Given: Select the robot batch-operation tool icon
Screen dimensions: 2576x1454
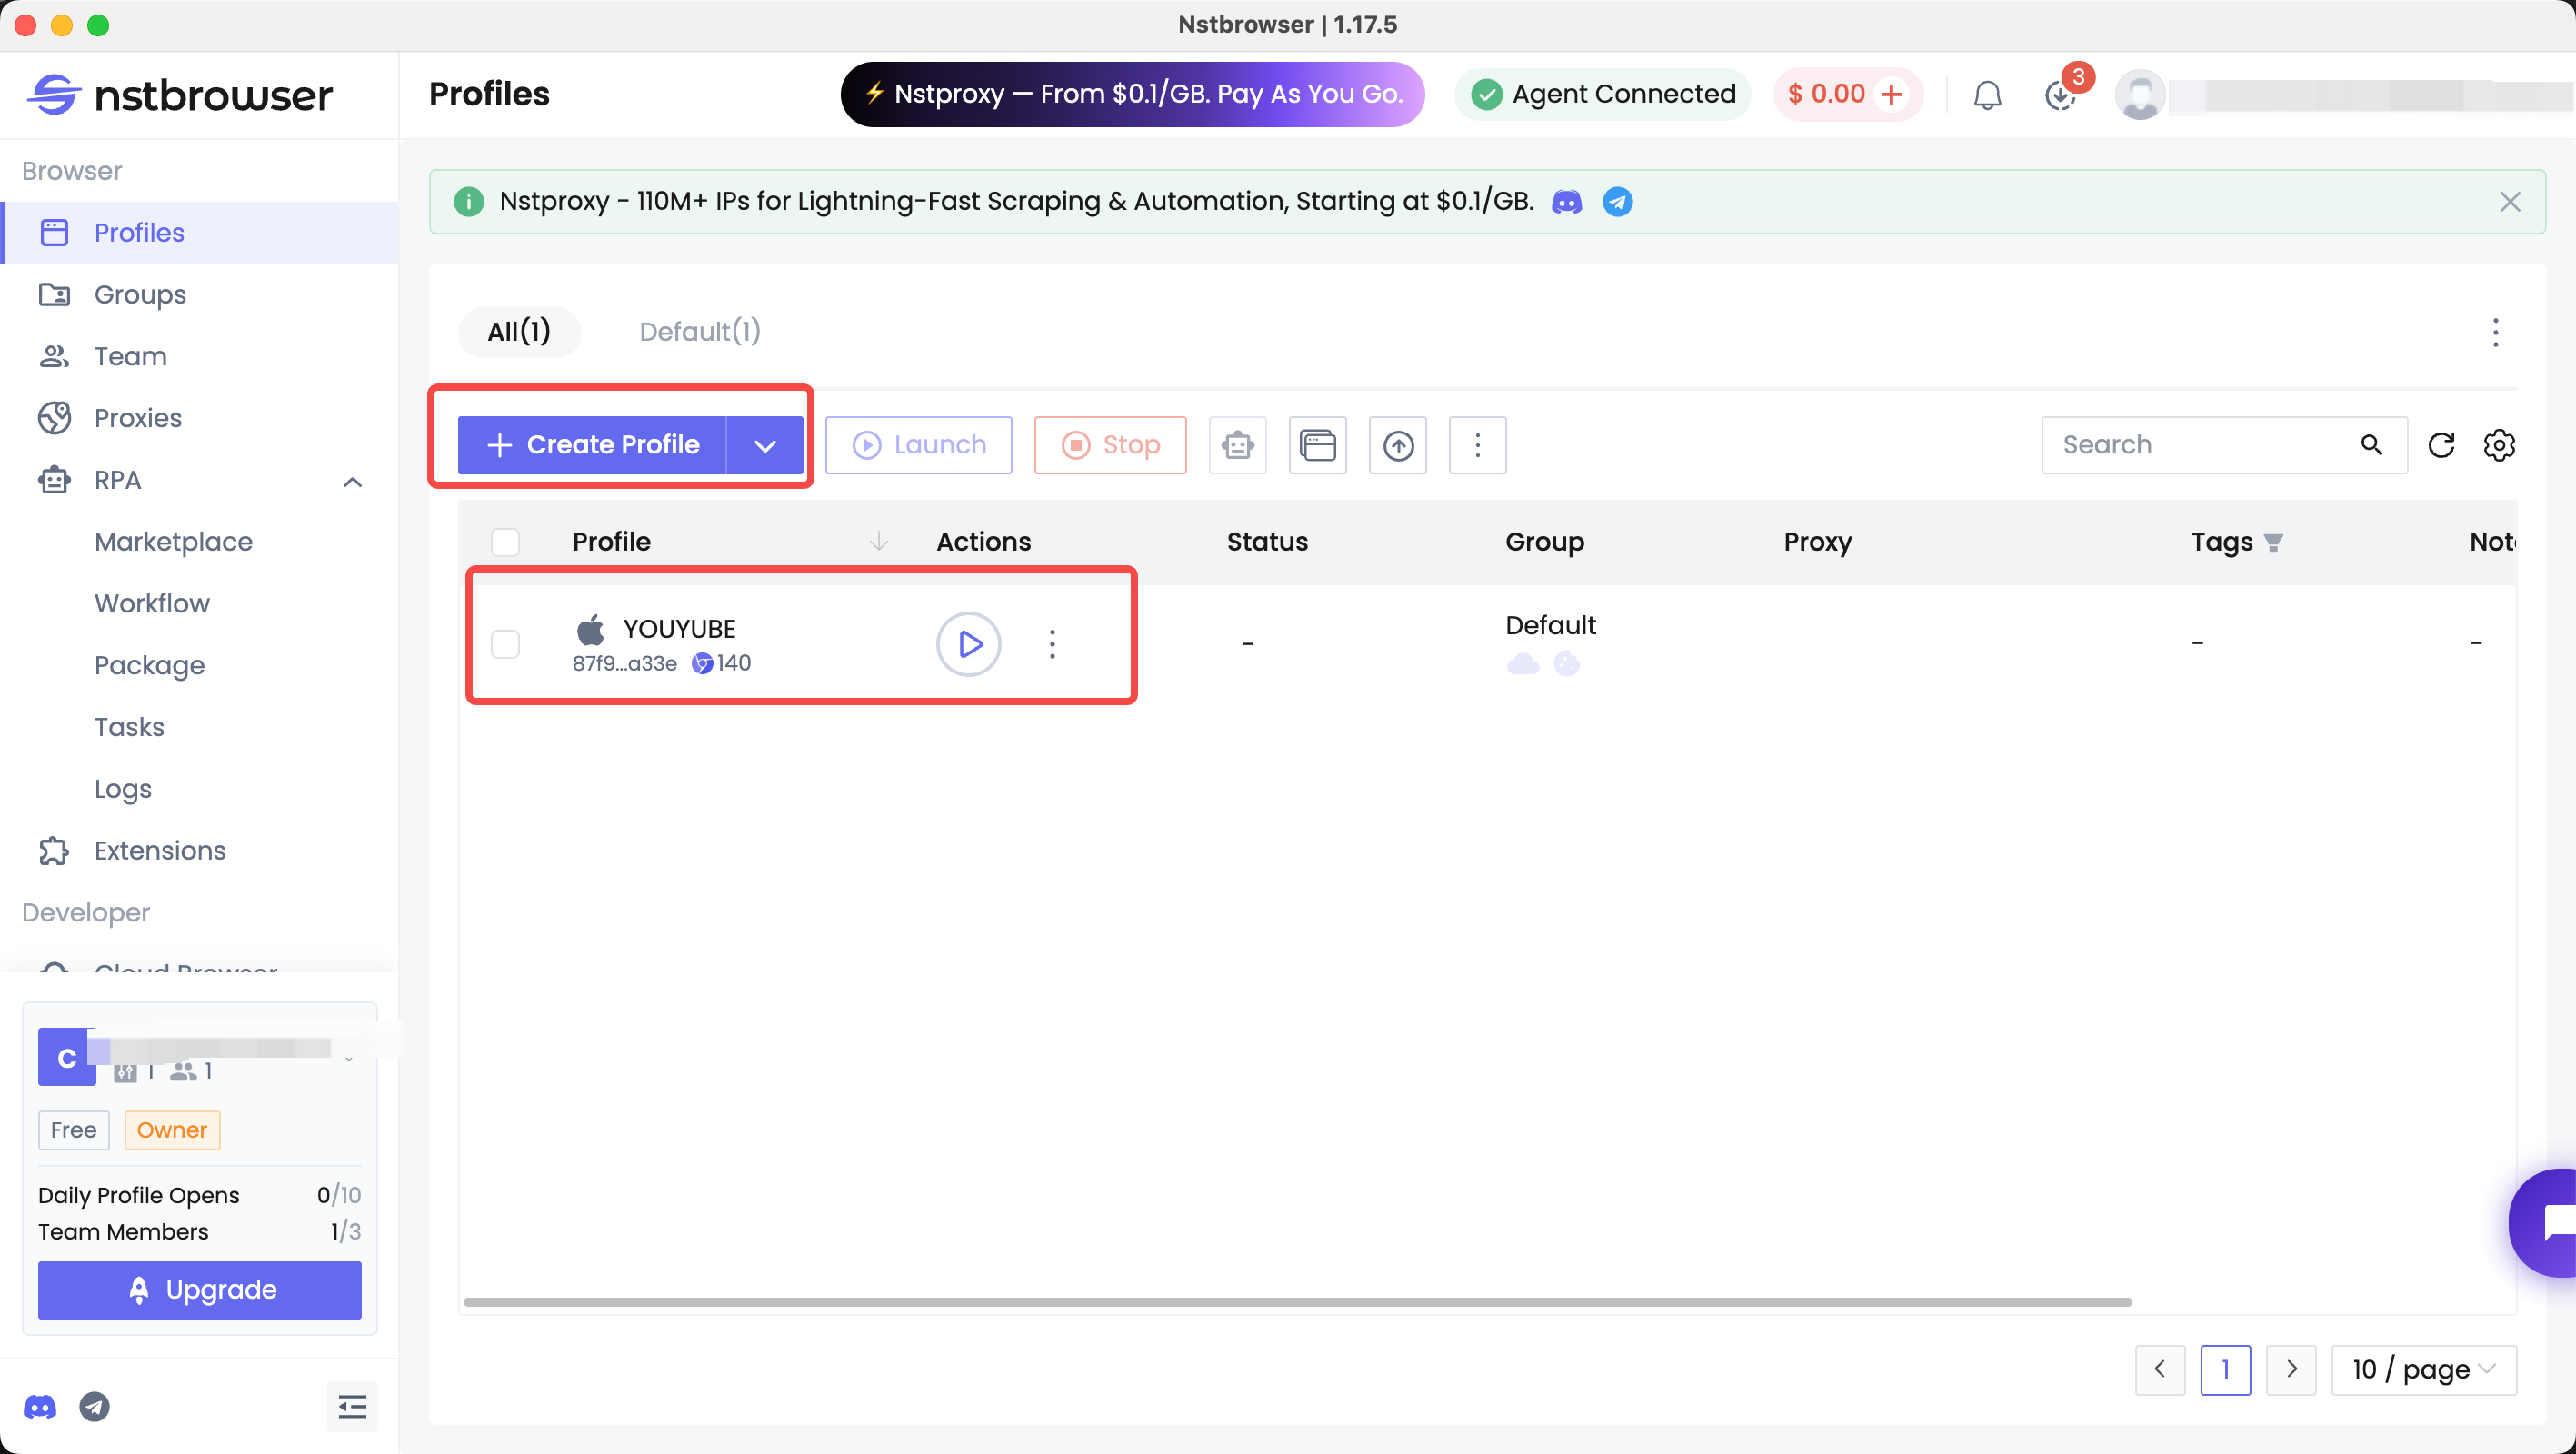Looking at the screenshot, I should pos(1237,445).
